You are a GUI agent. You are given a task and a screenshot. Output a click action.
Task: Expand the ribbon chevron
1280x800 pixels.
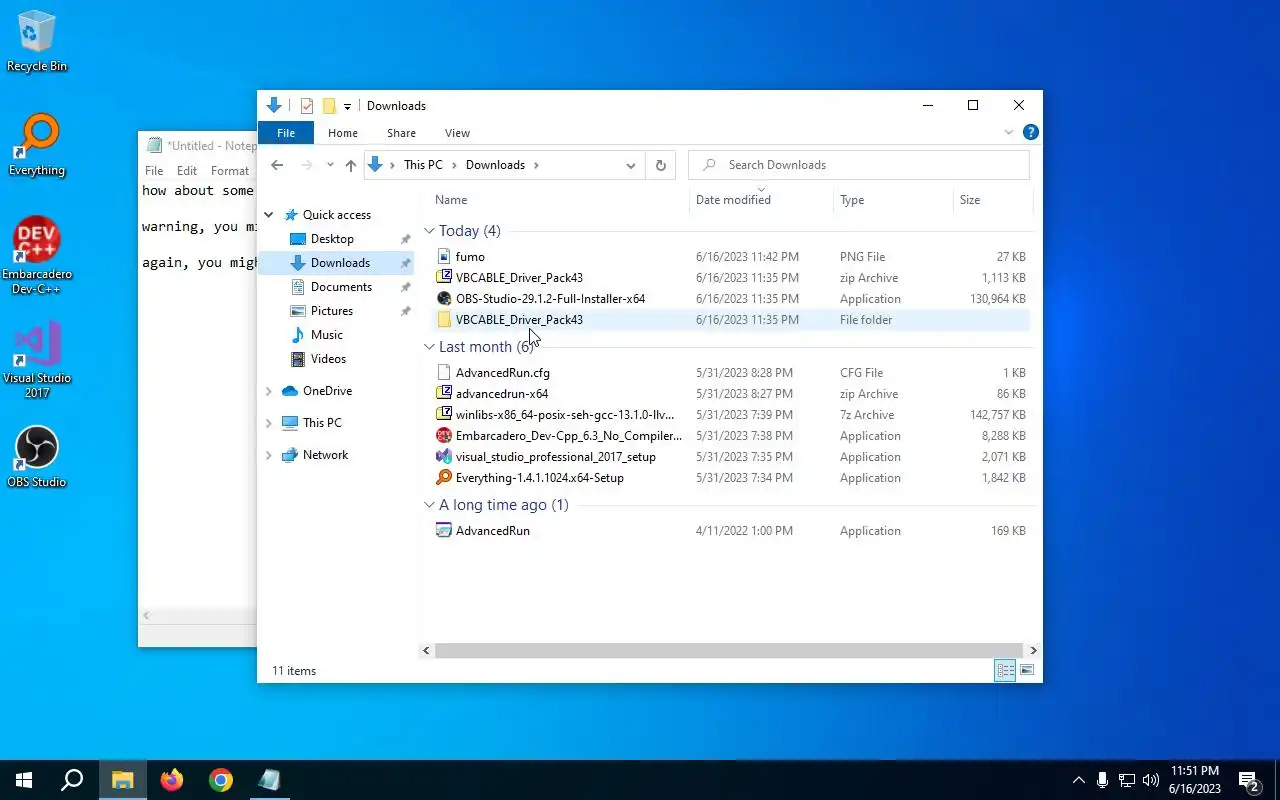coord(1009,132)
